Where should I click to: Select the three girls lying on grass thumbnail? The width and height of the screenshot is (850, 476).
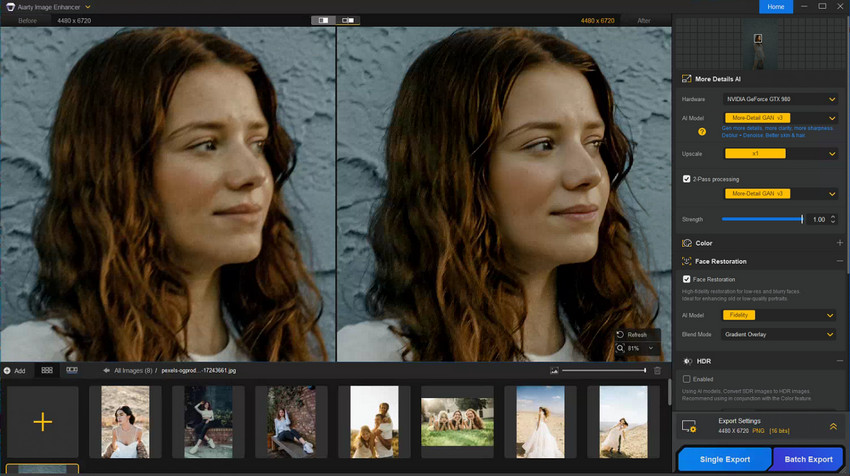pos(458,422)
